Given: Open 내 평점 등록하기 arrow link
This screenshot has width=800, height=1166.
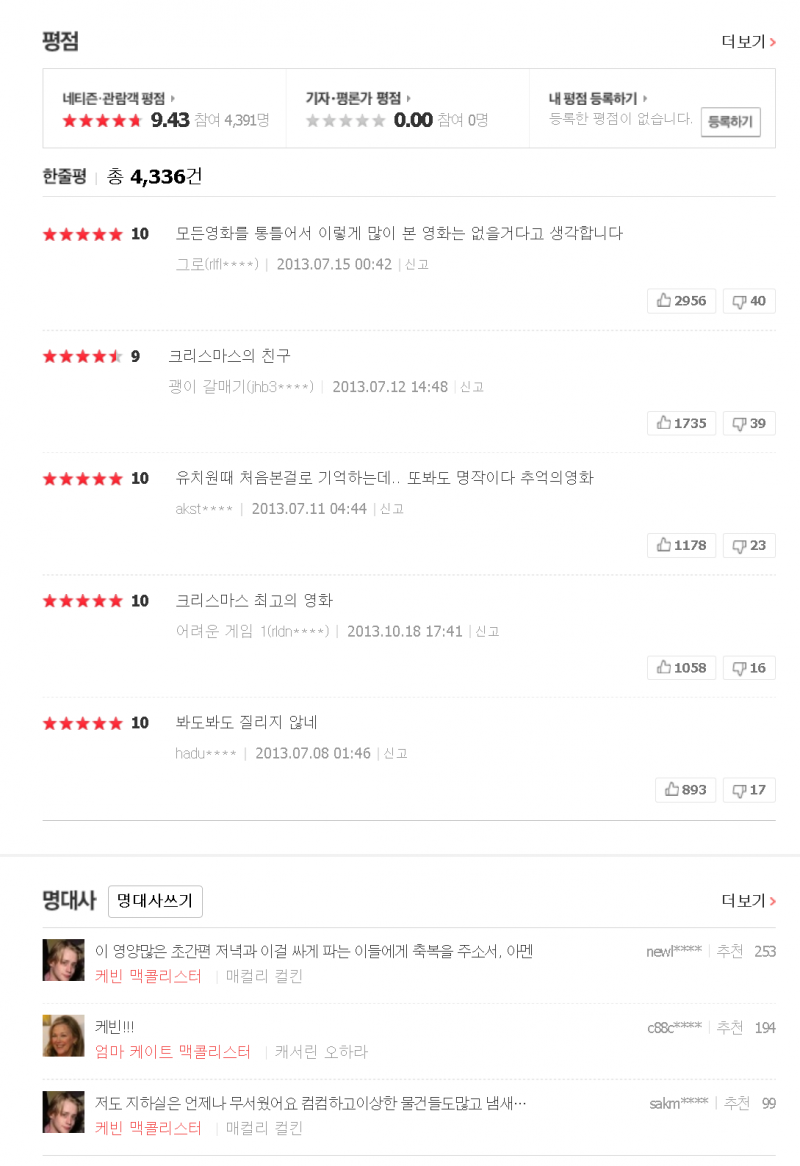Looking at the screenshot, I should (598, 98).
